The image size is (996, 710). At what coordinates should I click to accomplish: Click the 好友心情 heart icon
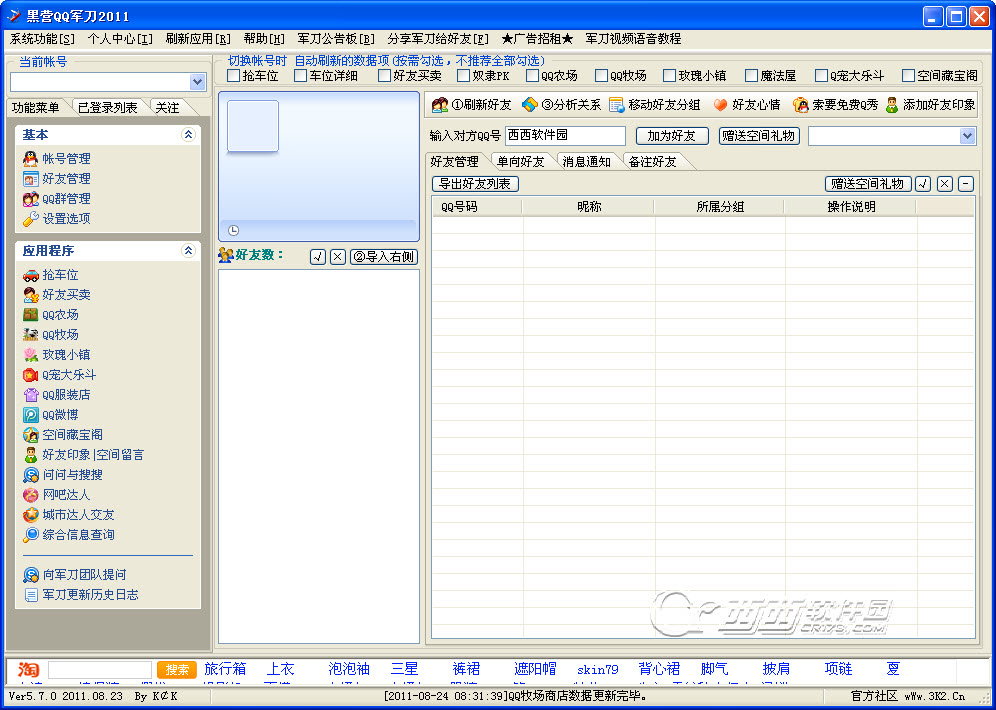tap(720, 105)
